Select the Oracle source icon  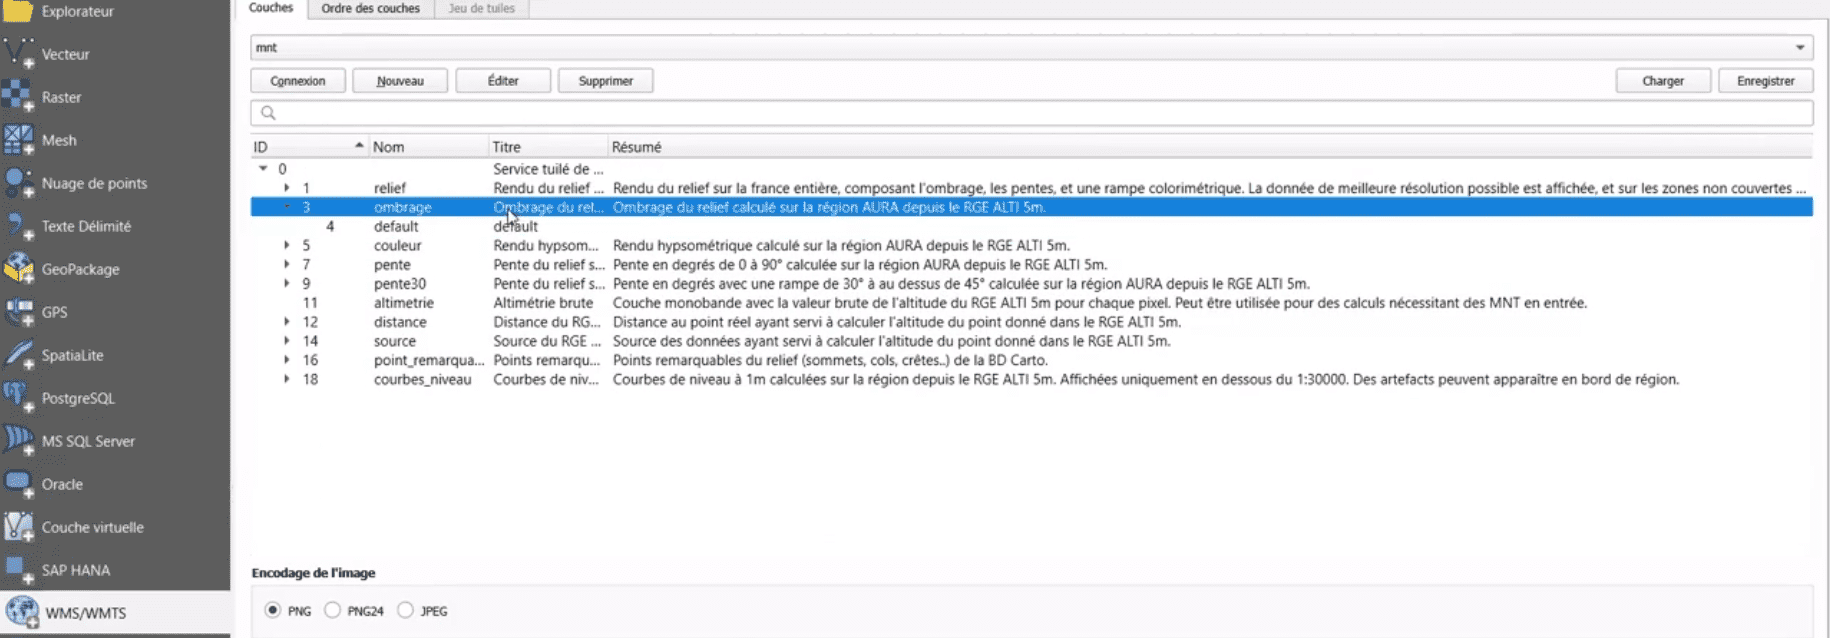click(18, 484)
